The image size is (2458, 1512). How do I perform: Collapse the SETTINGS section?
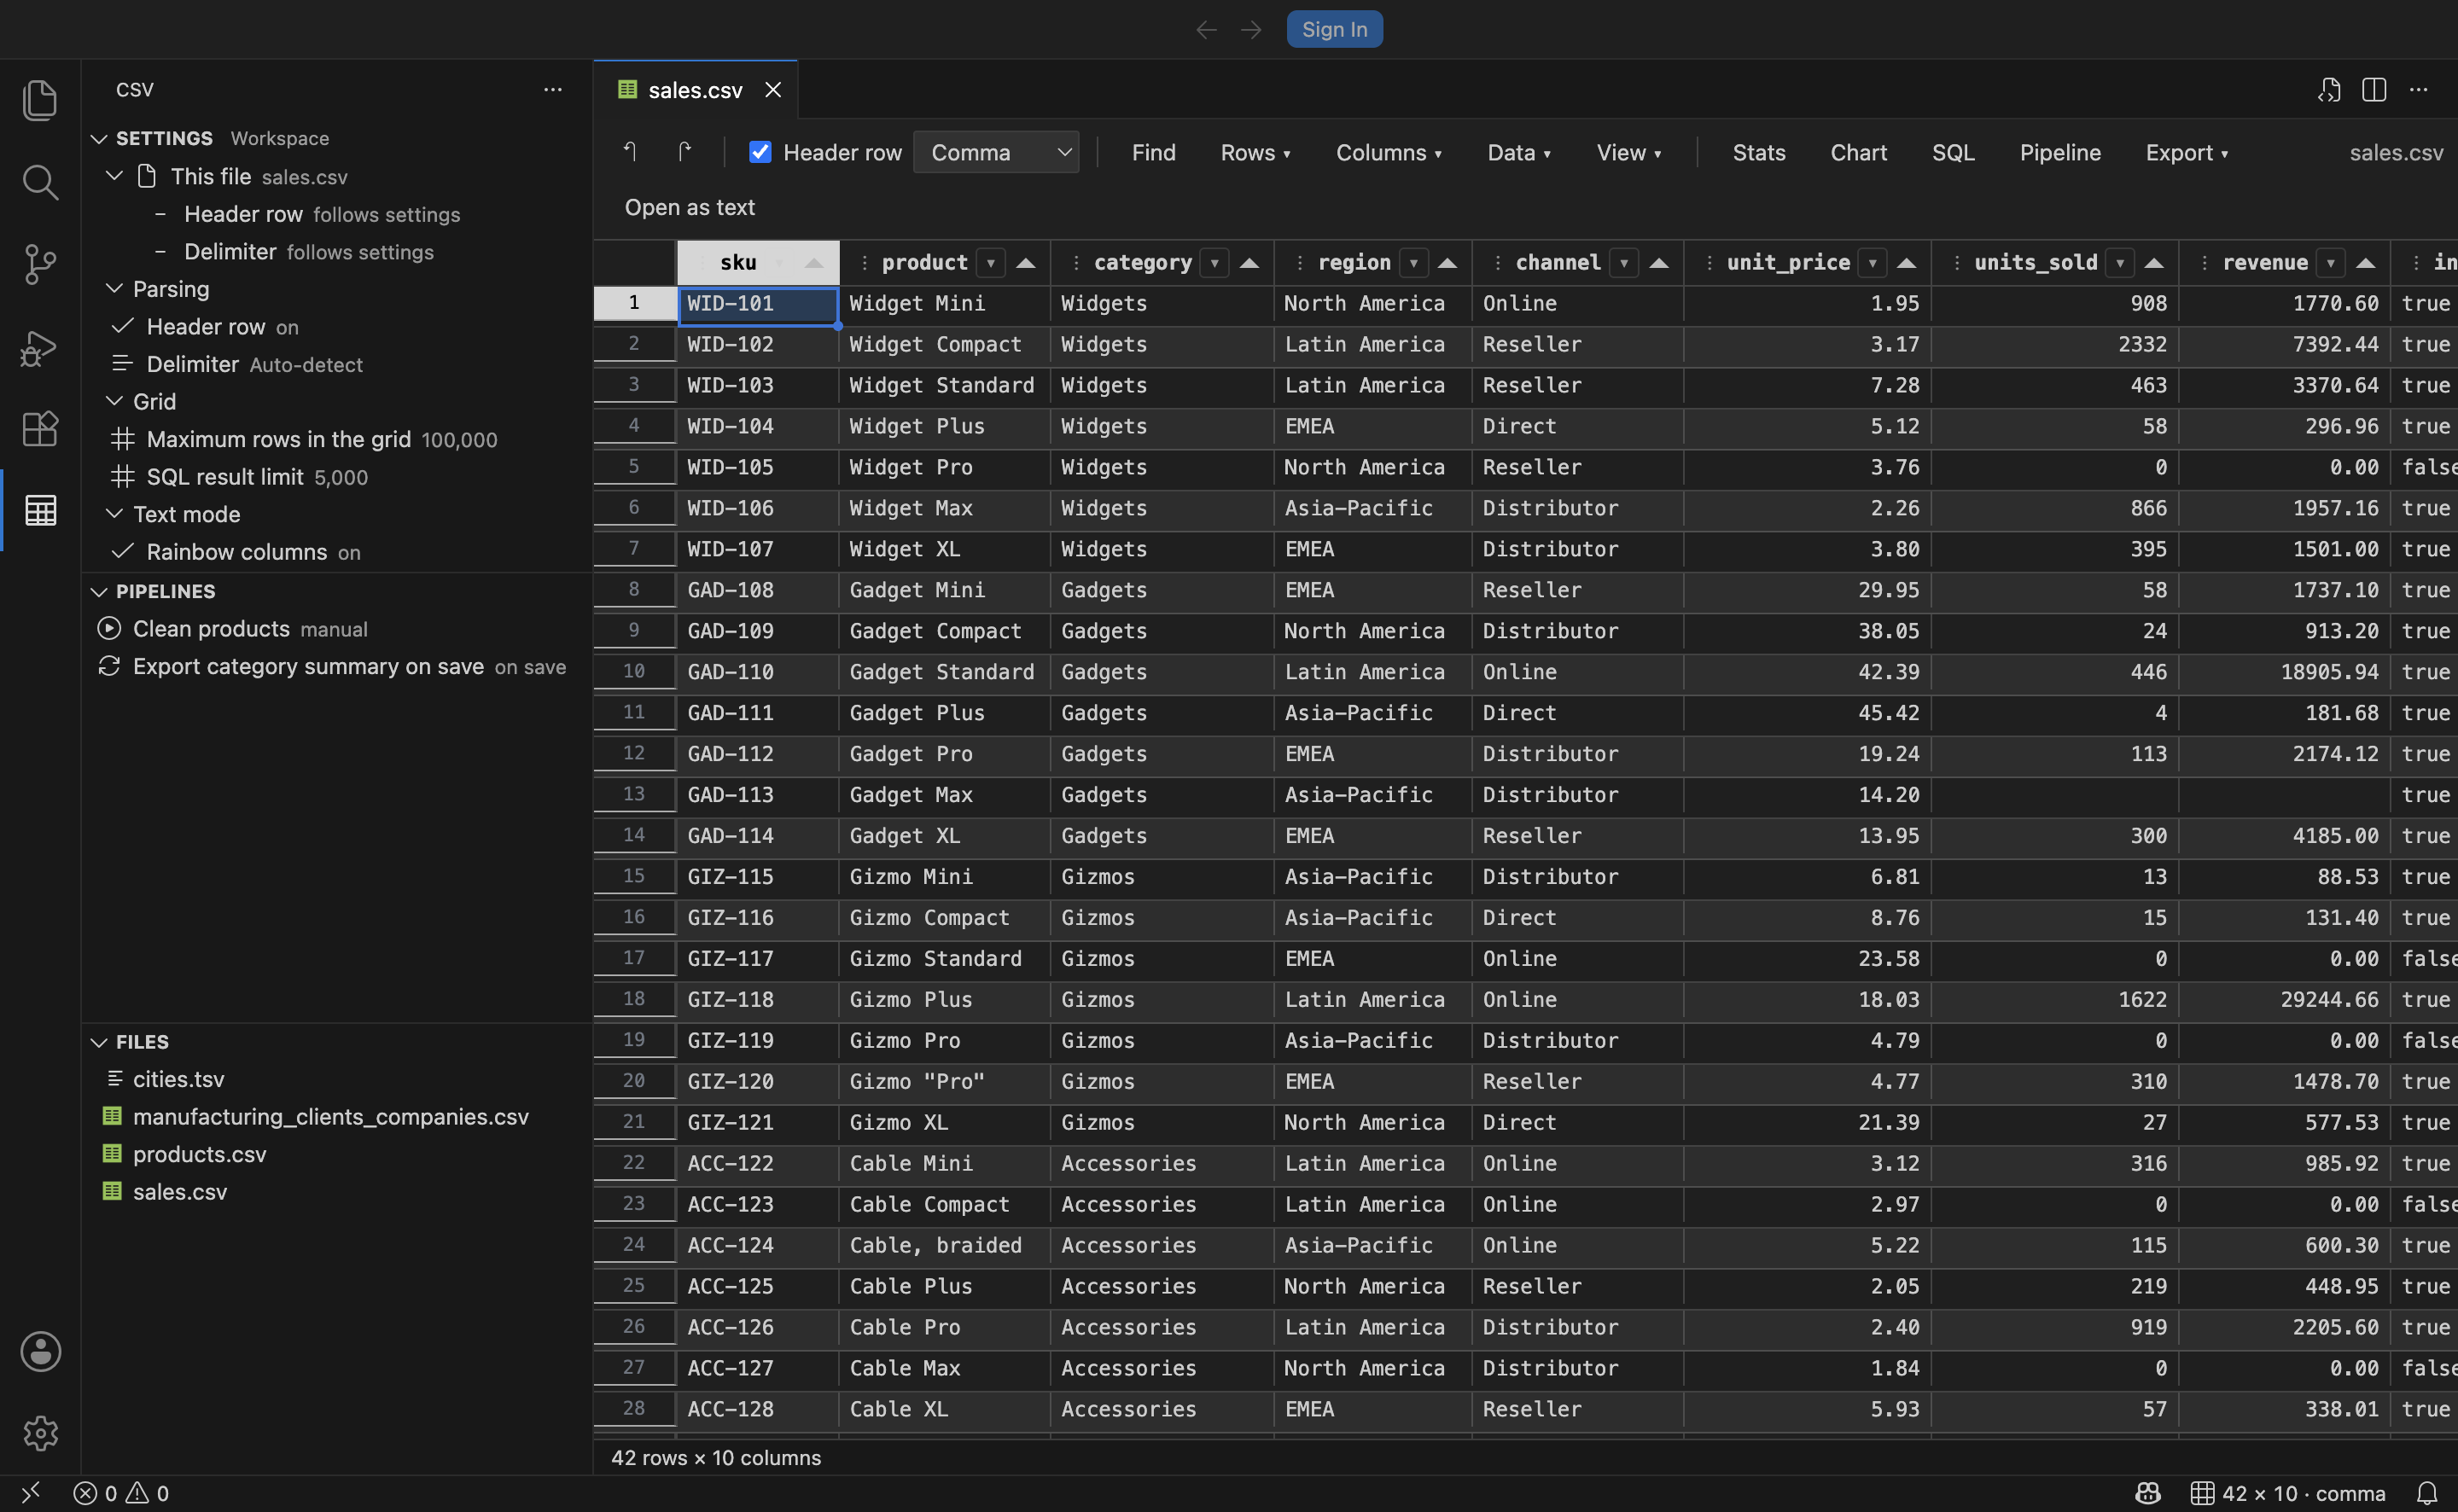[x=99, y=138]
